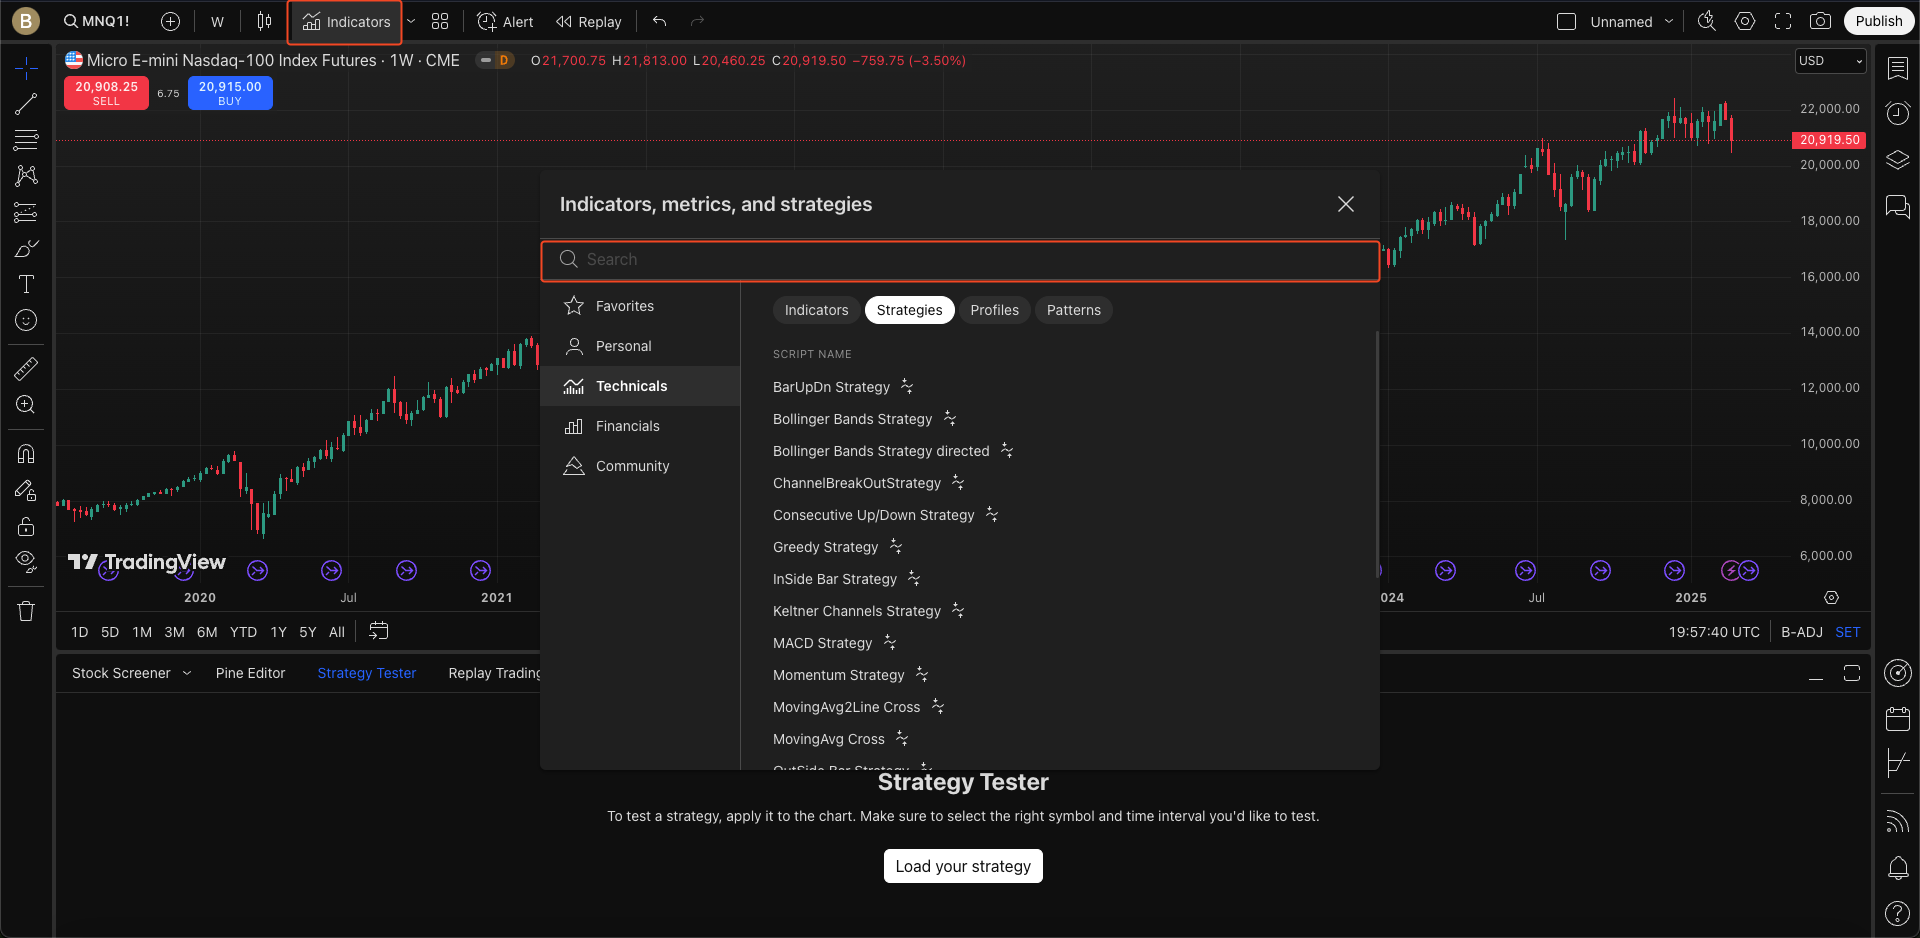Click the Load your strategy button
Screen dimensions: 1920x938
[962, 866]
